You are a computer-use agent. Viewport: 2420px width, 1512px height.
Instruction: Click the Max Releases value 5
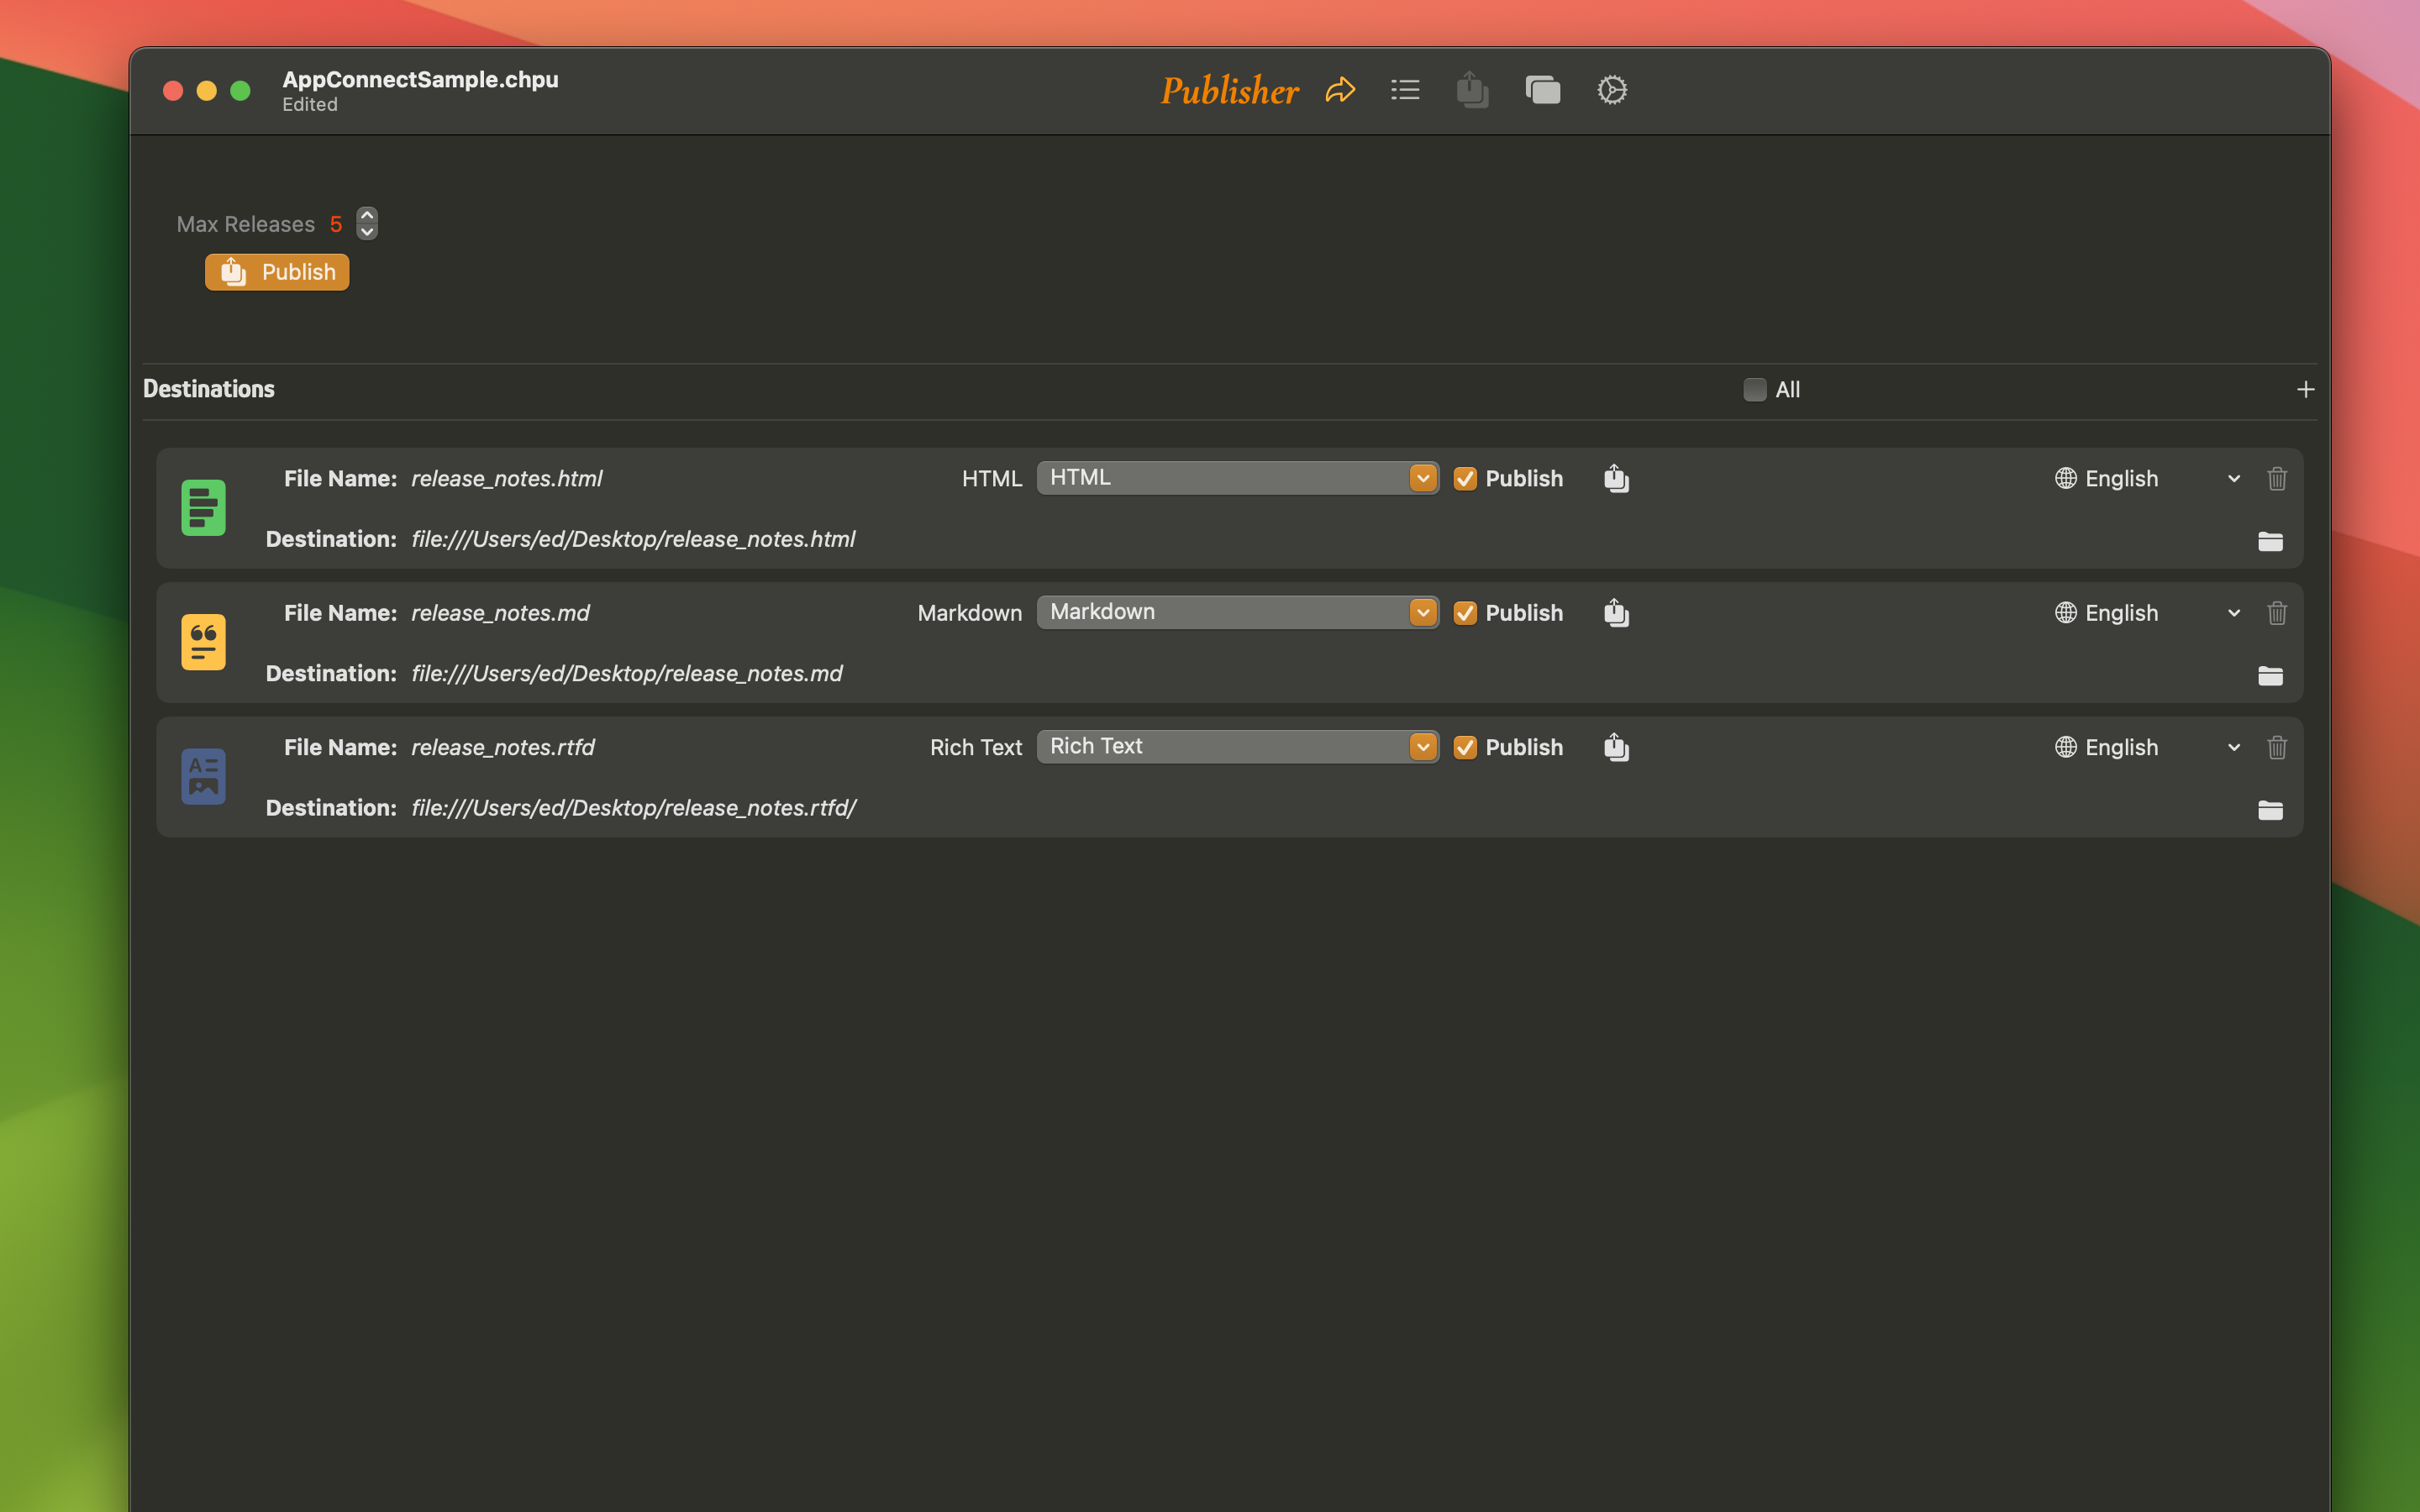336,224
